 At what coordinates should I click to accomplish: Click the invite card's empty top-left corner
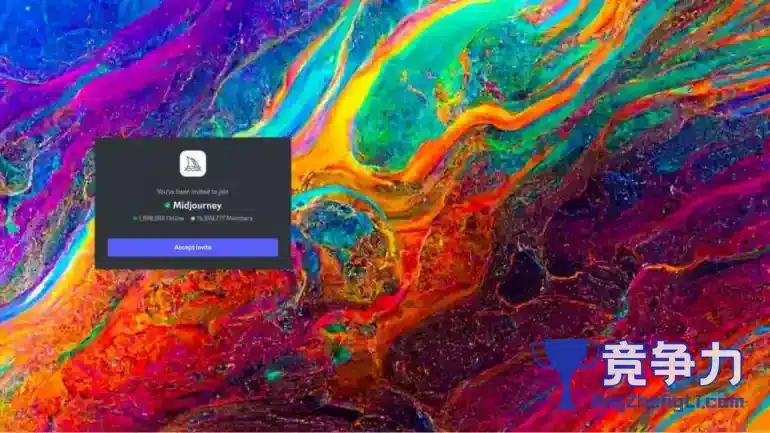click(x=110, y=150)
